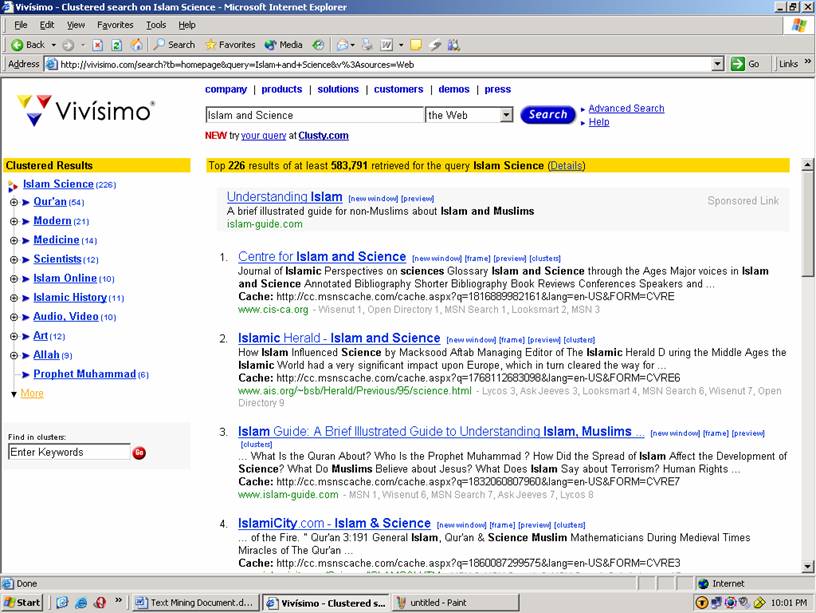The image size is (816, 613).
Task: Expand the Qur'an cluster
Action: (14, 202)
